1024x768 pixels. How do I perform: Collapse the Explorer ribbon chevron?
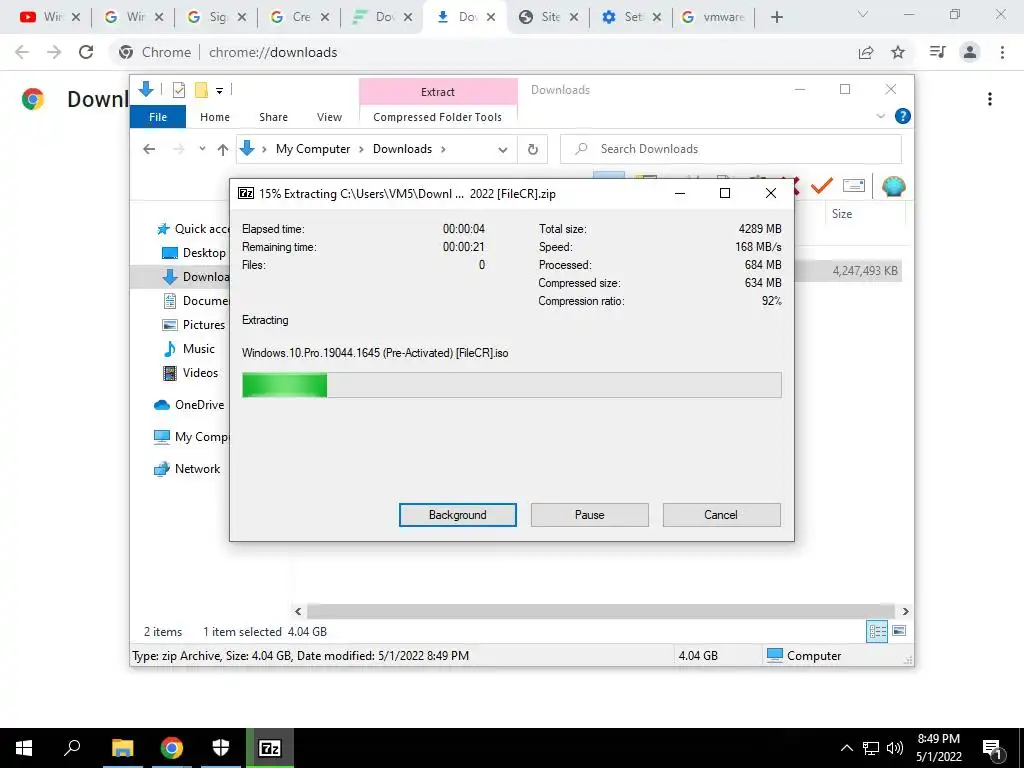click(x=880, y=116)
